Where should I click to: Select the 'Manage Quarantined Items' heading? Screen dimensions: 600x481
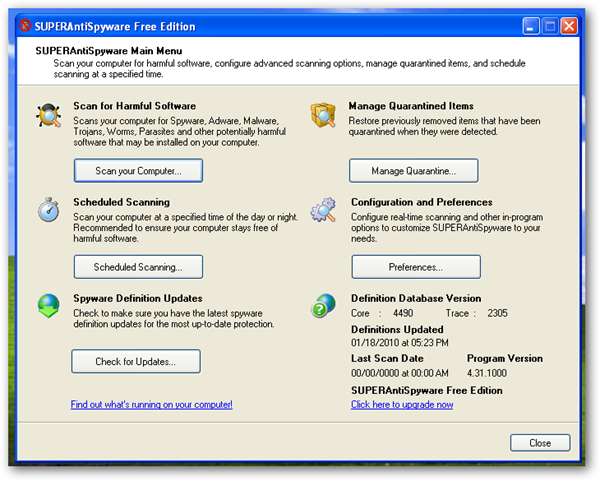[x=411, y=106]
